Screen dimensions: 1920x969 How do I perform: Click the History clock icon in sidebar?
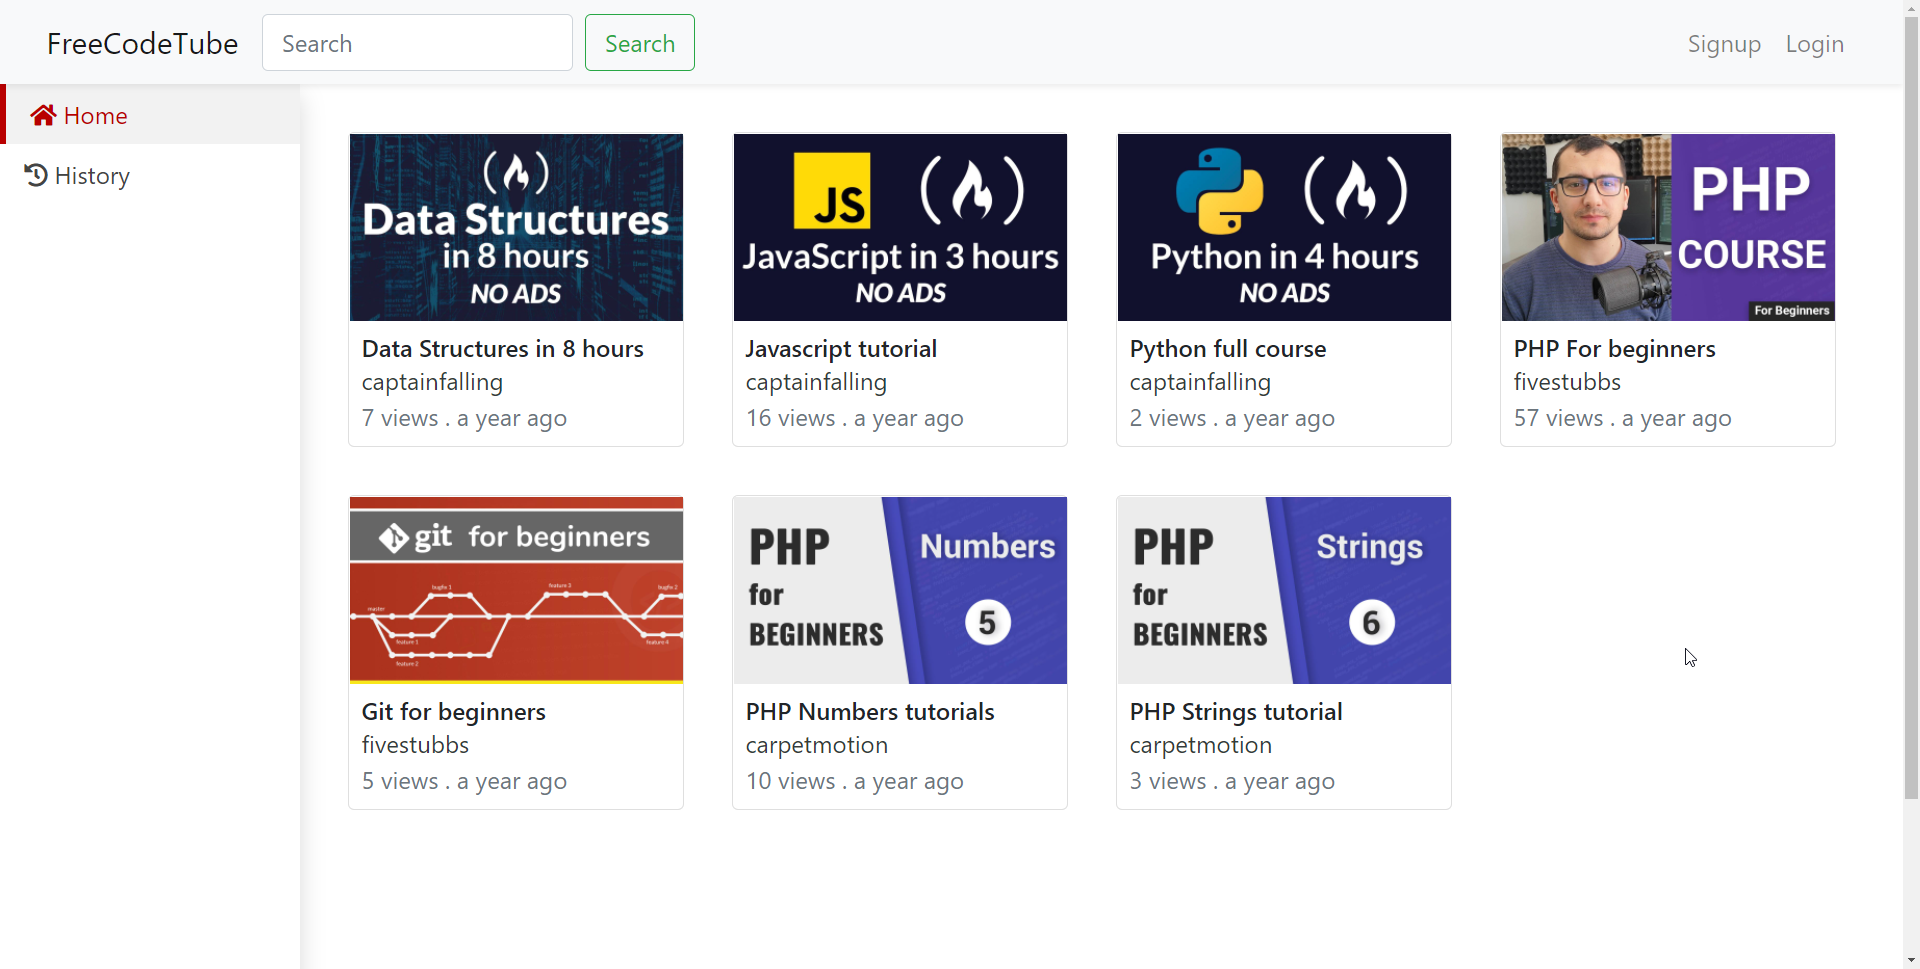pyautogui.click(x=36, y=176)
